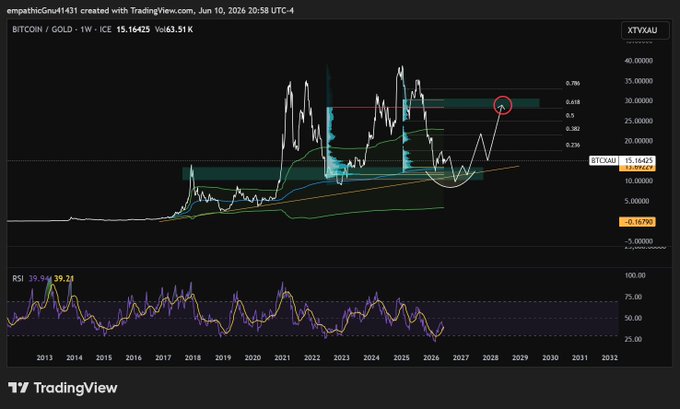Click the 2015 year on time axis

pyautogui.click(x=104, y=358)
